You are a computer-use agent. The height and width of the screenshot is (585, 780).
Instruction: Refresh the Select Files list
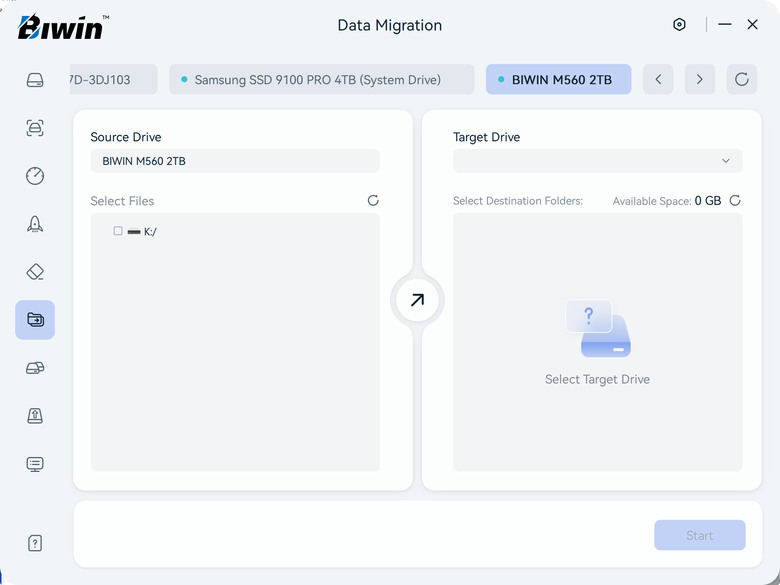coord(373,200)
